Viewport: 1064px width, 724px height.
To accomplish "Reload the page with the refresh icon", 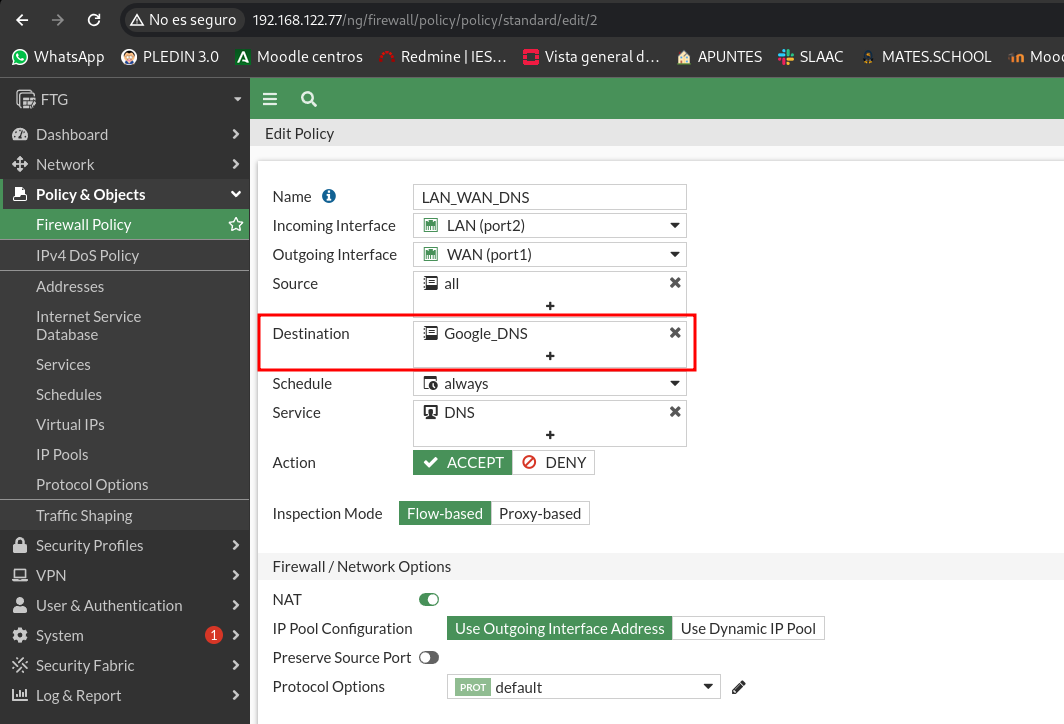I will 94,20.
